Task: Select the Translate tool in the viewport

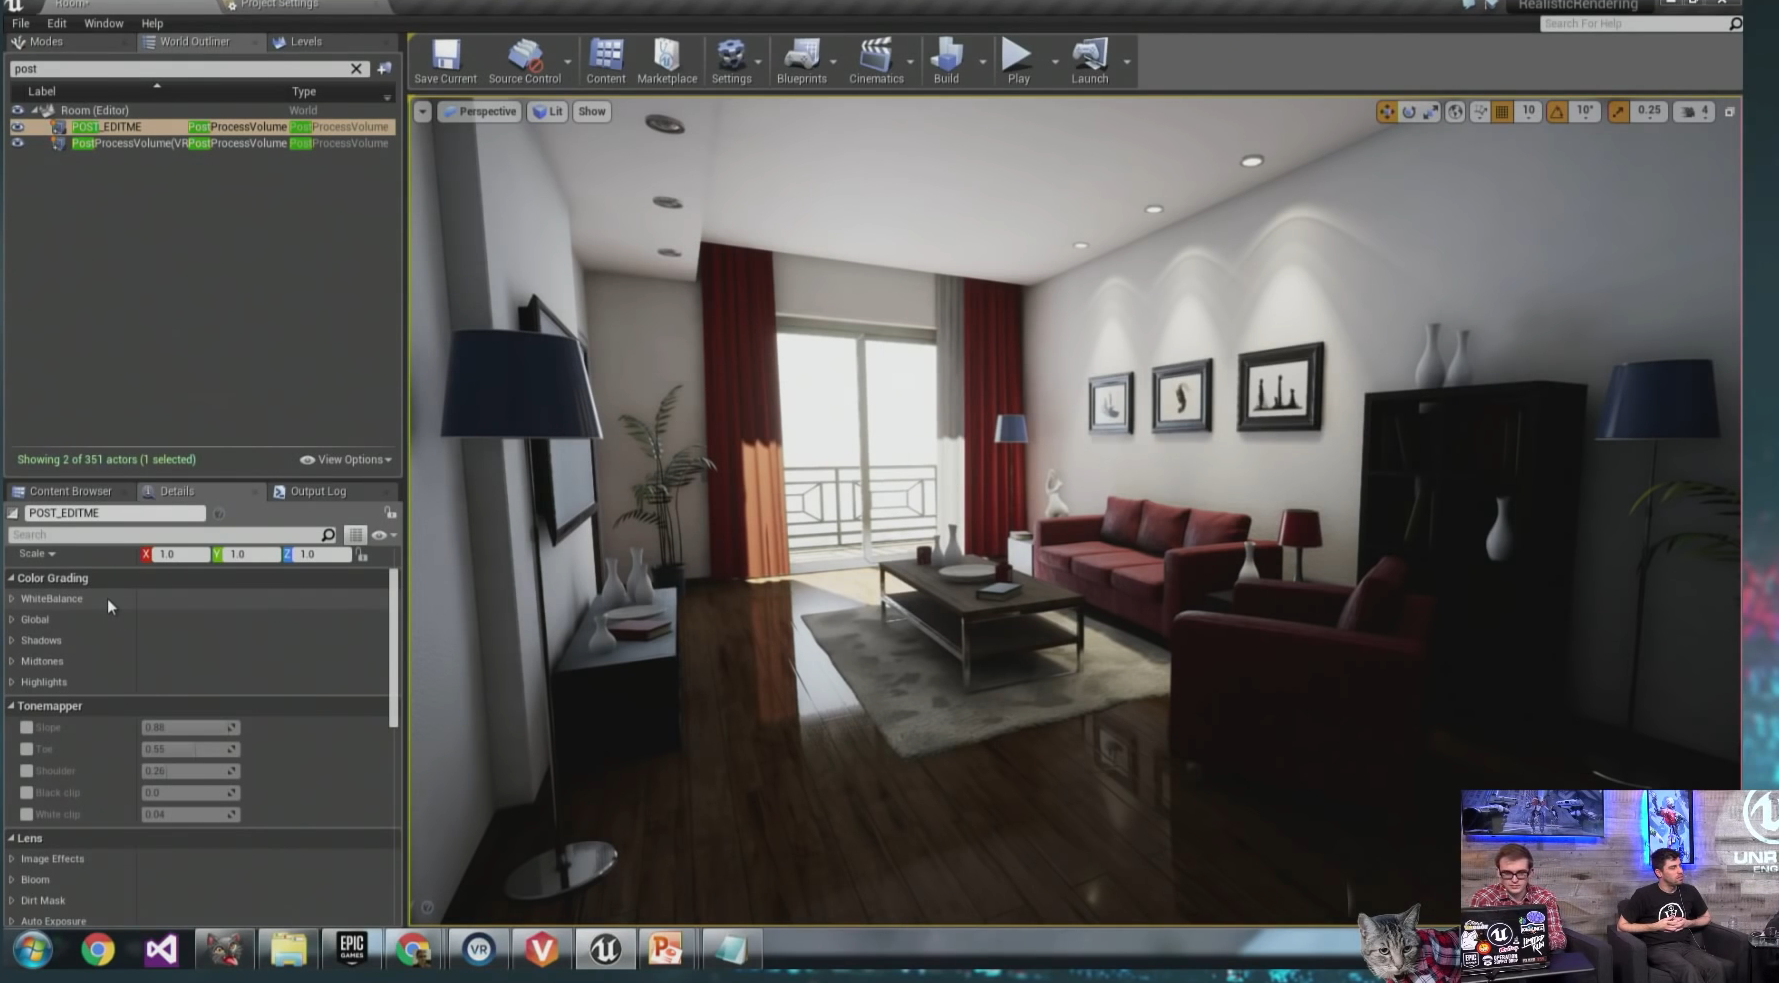Action: pos(1387,111)
